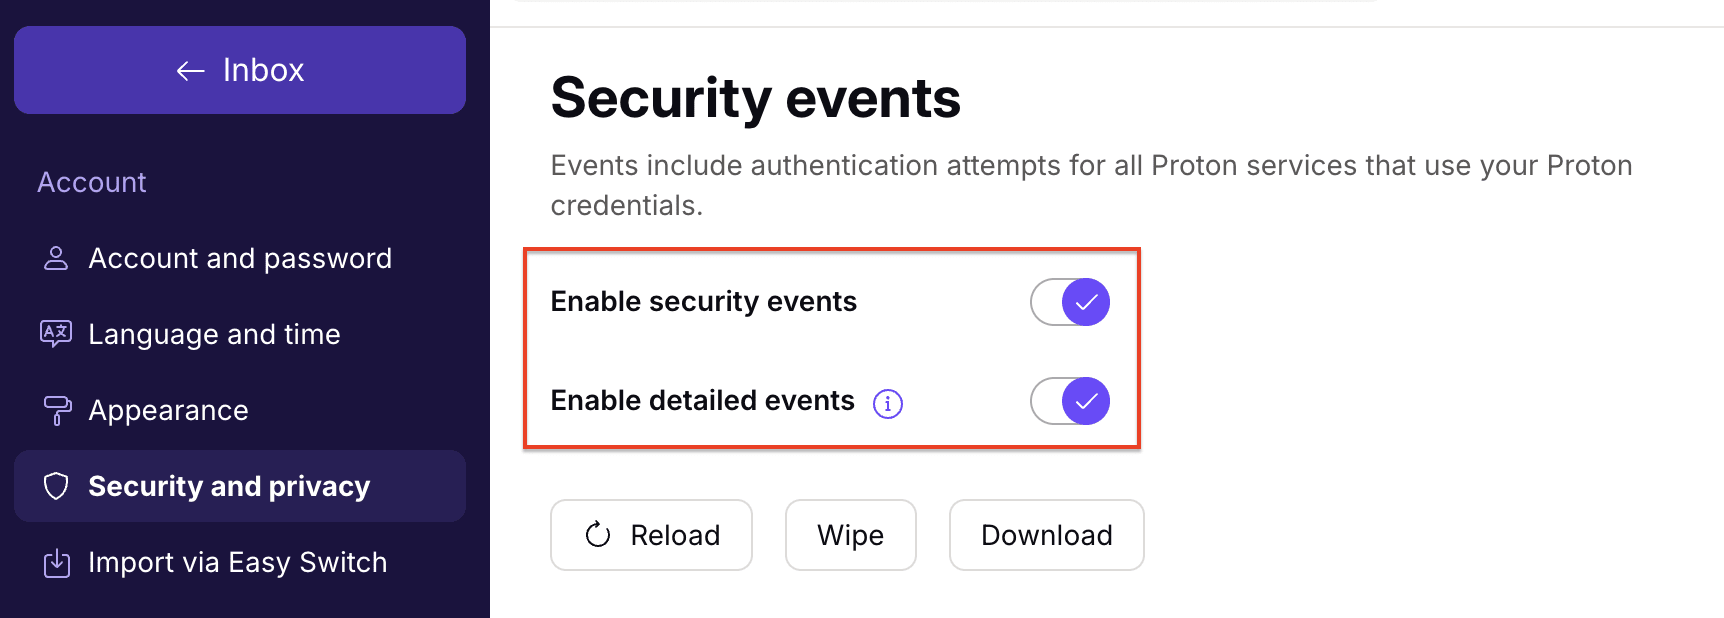Download the security events log
The width and height of the screenshot is (1724, 618).
(x=1046, y=535)
